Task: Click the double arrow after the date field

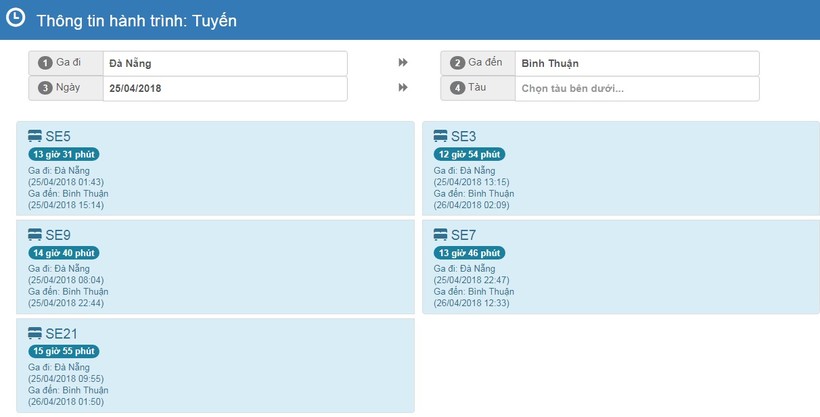Action: tap(403, 88)
